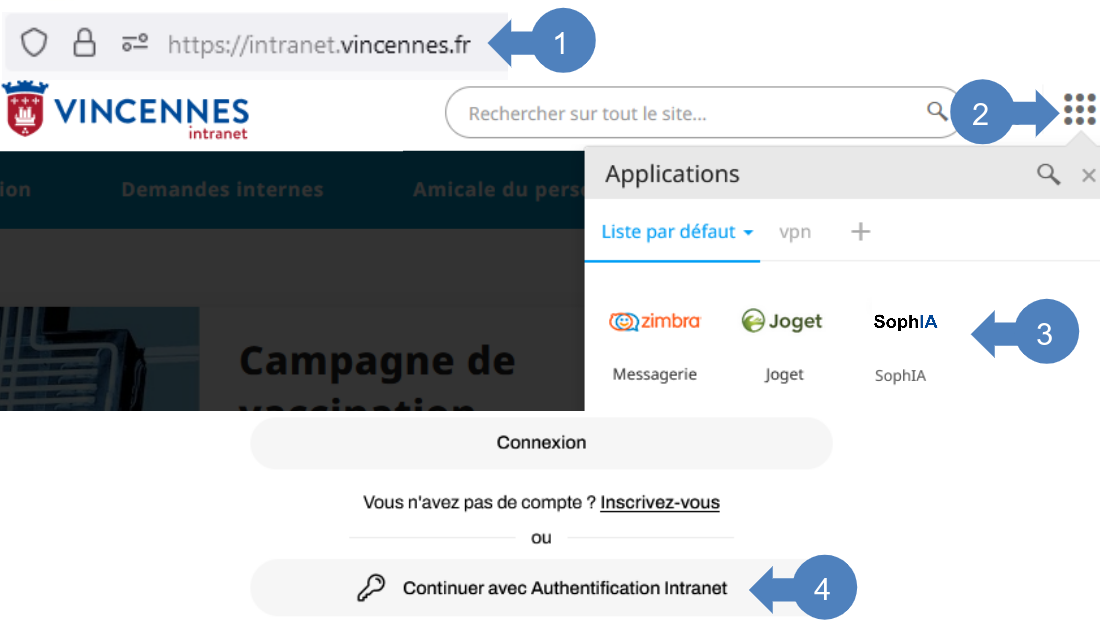
Task: Click Continuer avec Authentification Intranet
Action: pyautogui.click(x=541, y=588)
